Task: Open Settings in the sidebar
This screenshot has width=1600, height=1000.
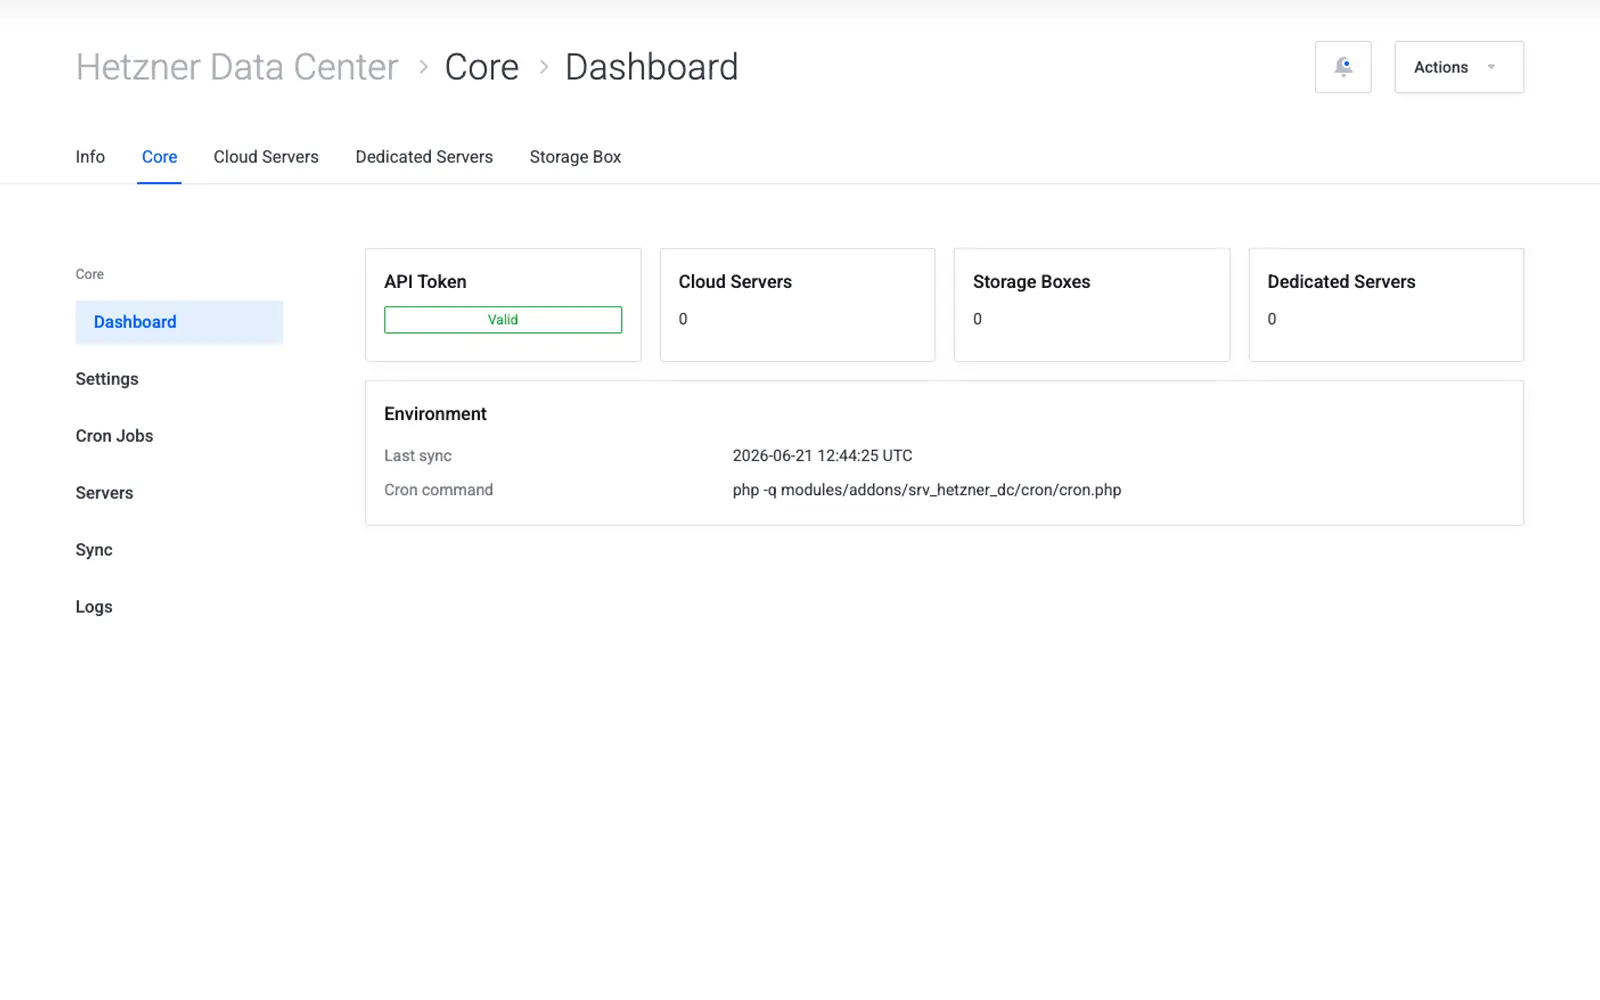Action: point(107,379)
